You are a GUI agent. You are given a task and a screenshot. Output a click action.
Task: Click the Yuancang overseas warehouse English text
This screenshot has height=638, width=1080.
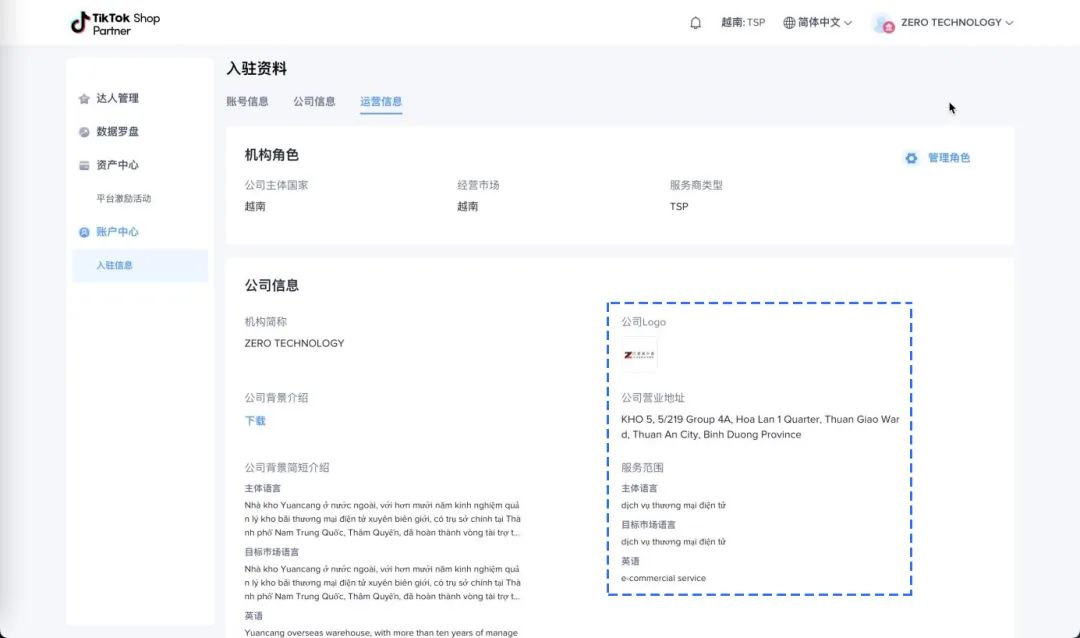point(381,632)
